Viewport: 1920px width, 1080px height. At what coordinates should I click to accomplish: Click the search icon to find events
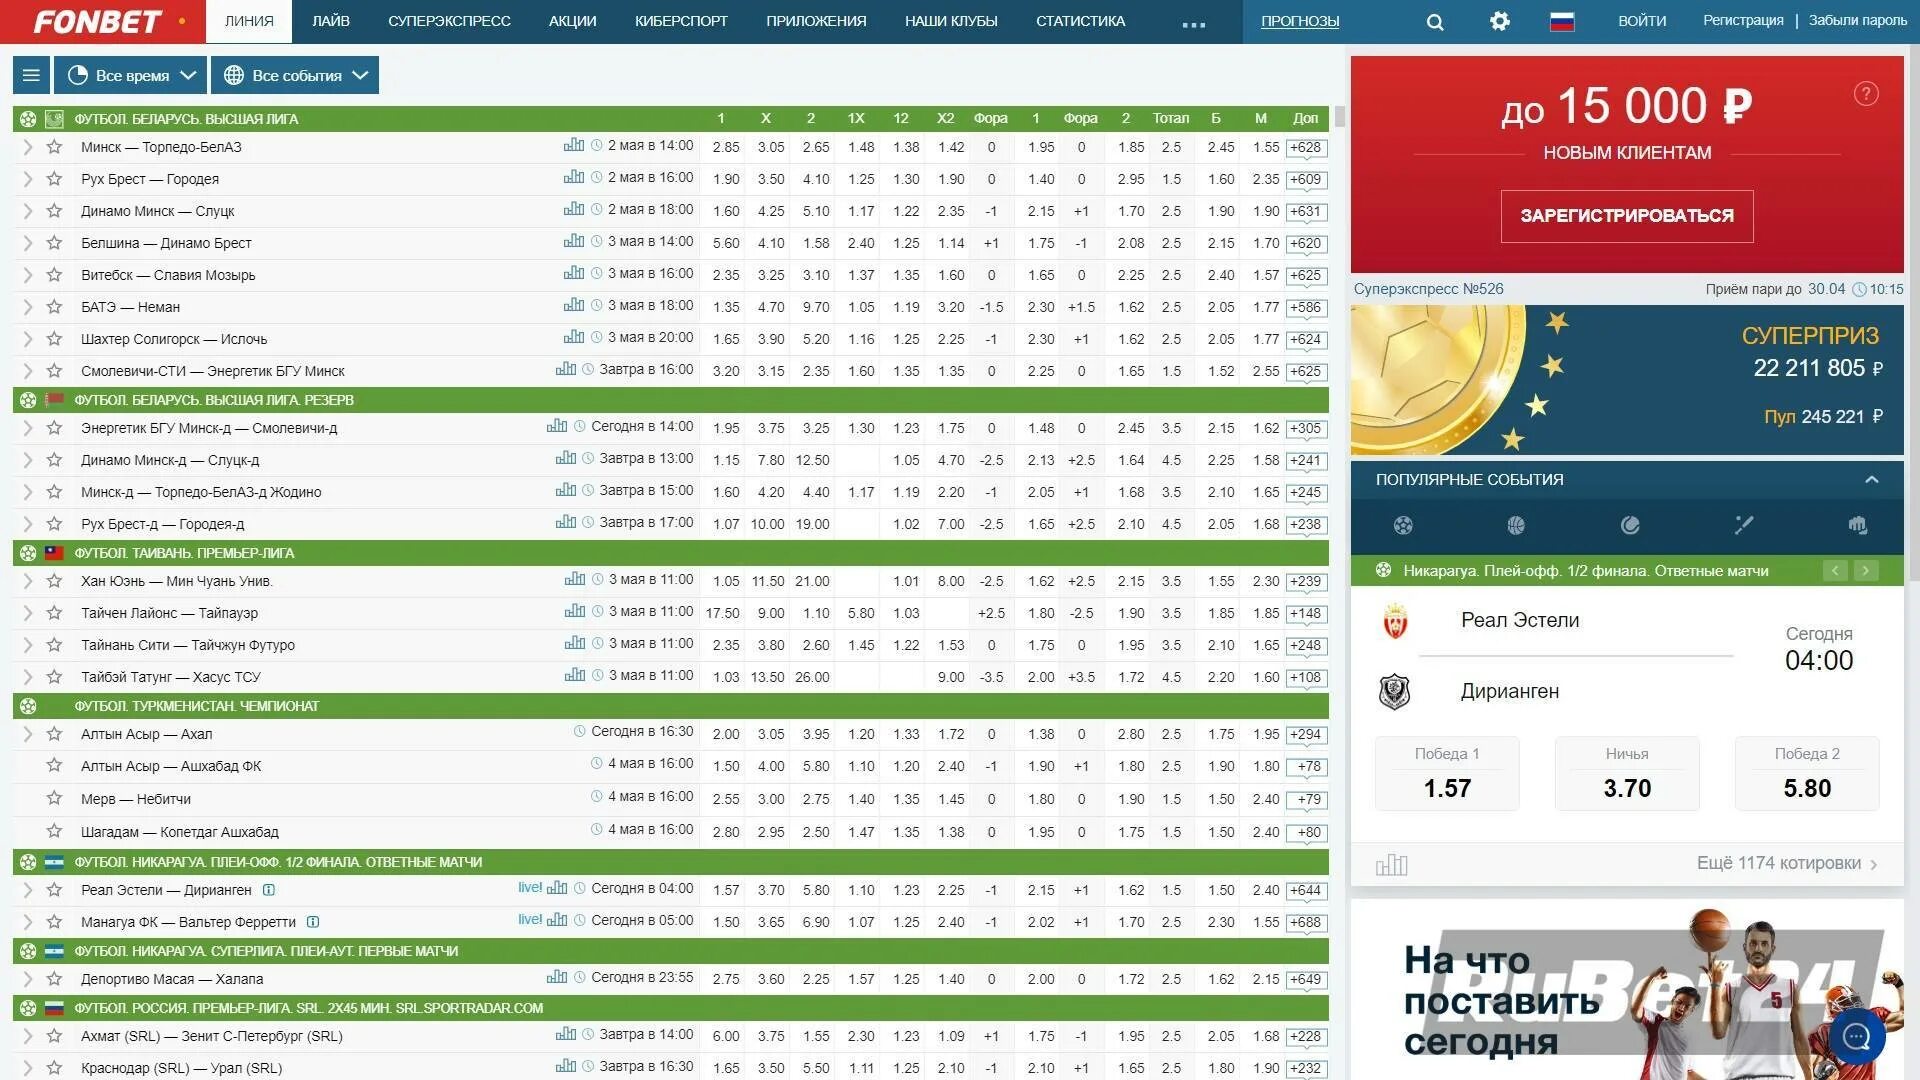(x=1433, y=22)
